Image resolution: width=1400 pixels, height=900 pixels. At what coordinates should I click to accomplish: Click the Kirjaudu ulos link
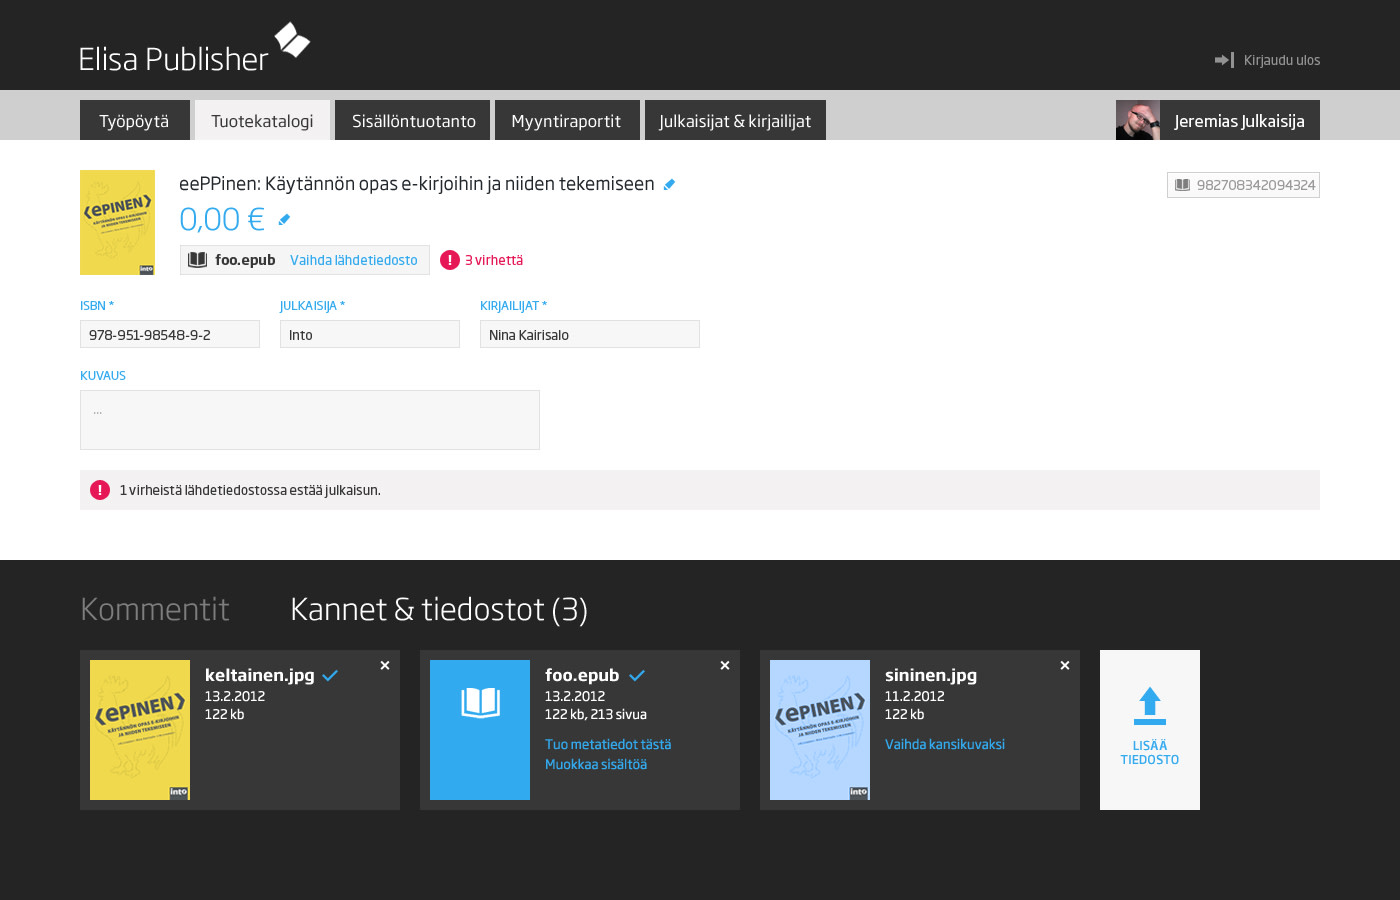(x=1282, y=60)
